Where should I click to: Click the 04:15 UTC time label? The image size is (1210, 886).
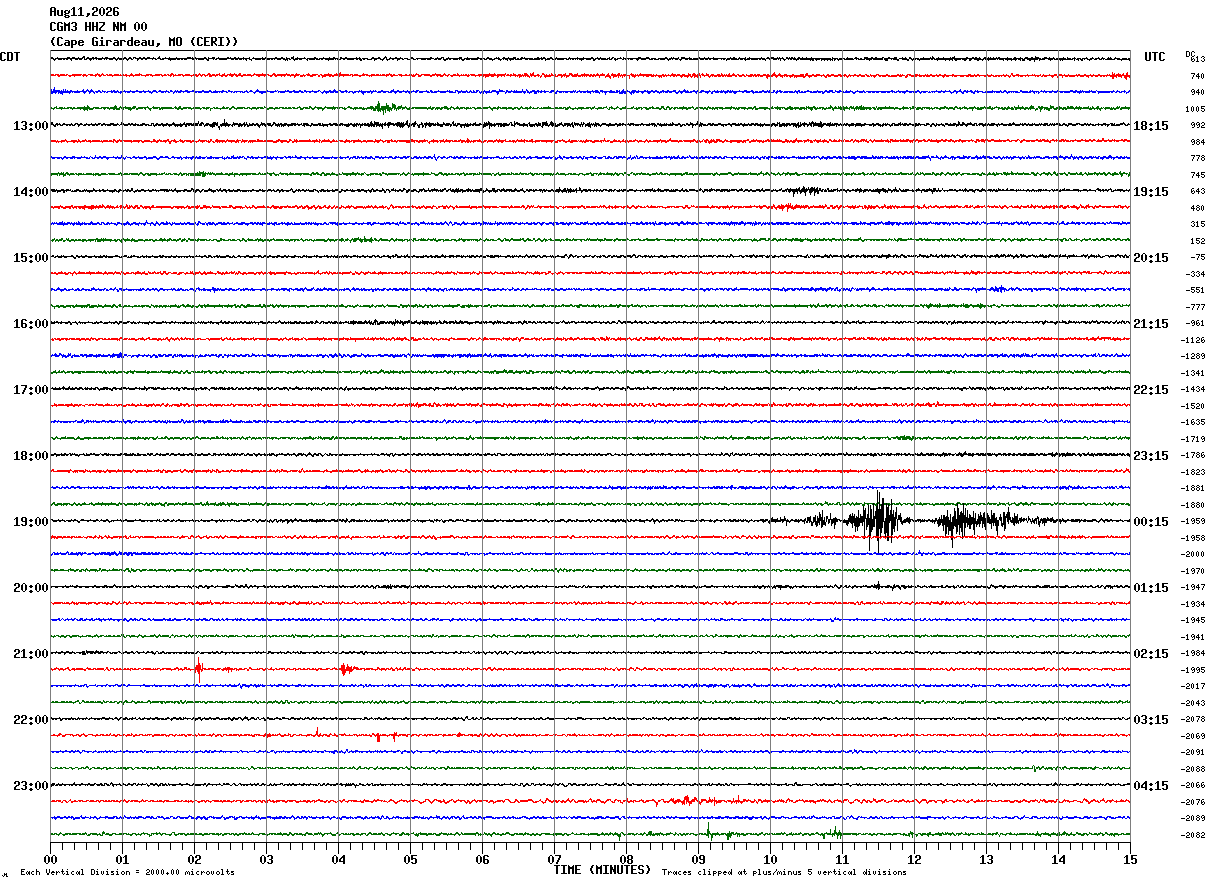(1151, 786)
